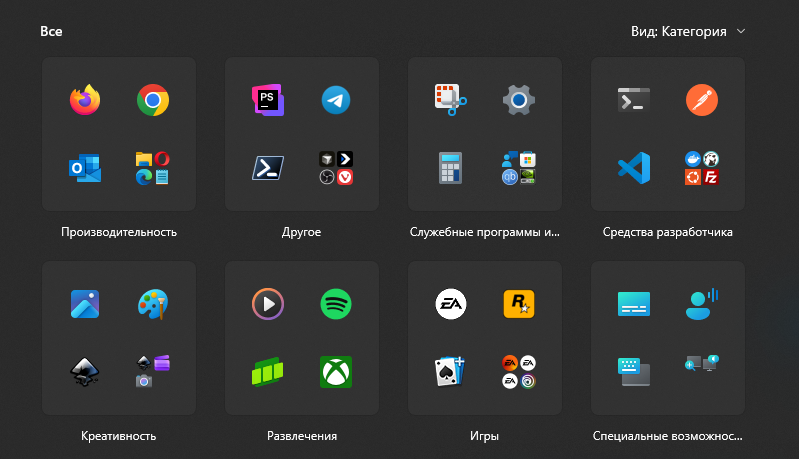Image resolution: width=799 pixels, height=459 pixels.
Task: Open Outlook mail app
Action: (x=85, y=168)
